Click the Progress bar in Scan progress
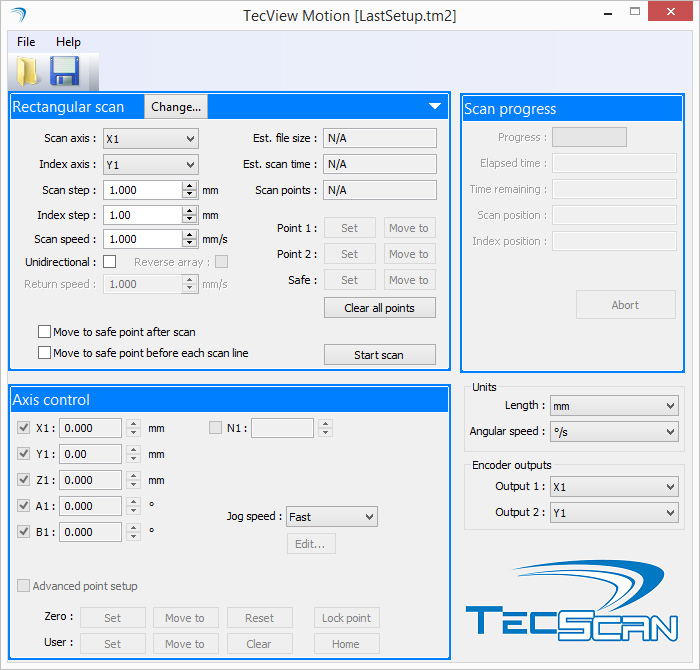The height and width of the screenshot is (670, 700). coord(589,137)
